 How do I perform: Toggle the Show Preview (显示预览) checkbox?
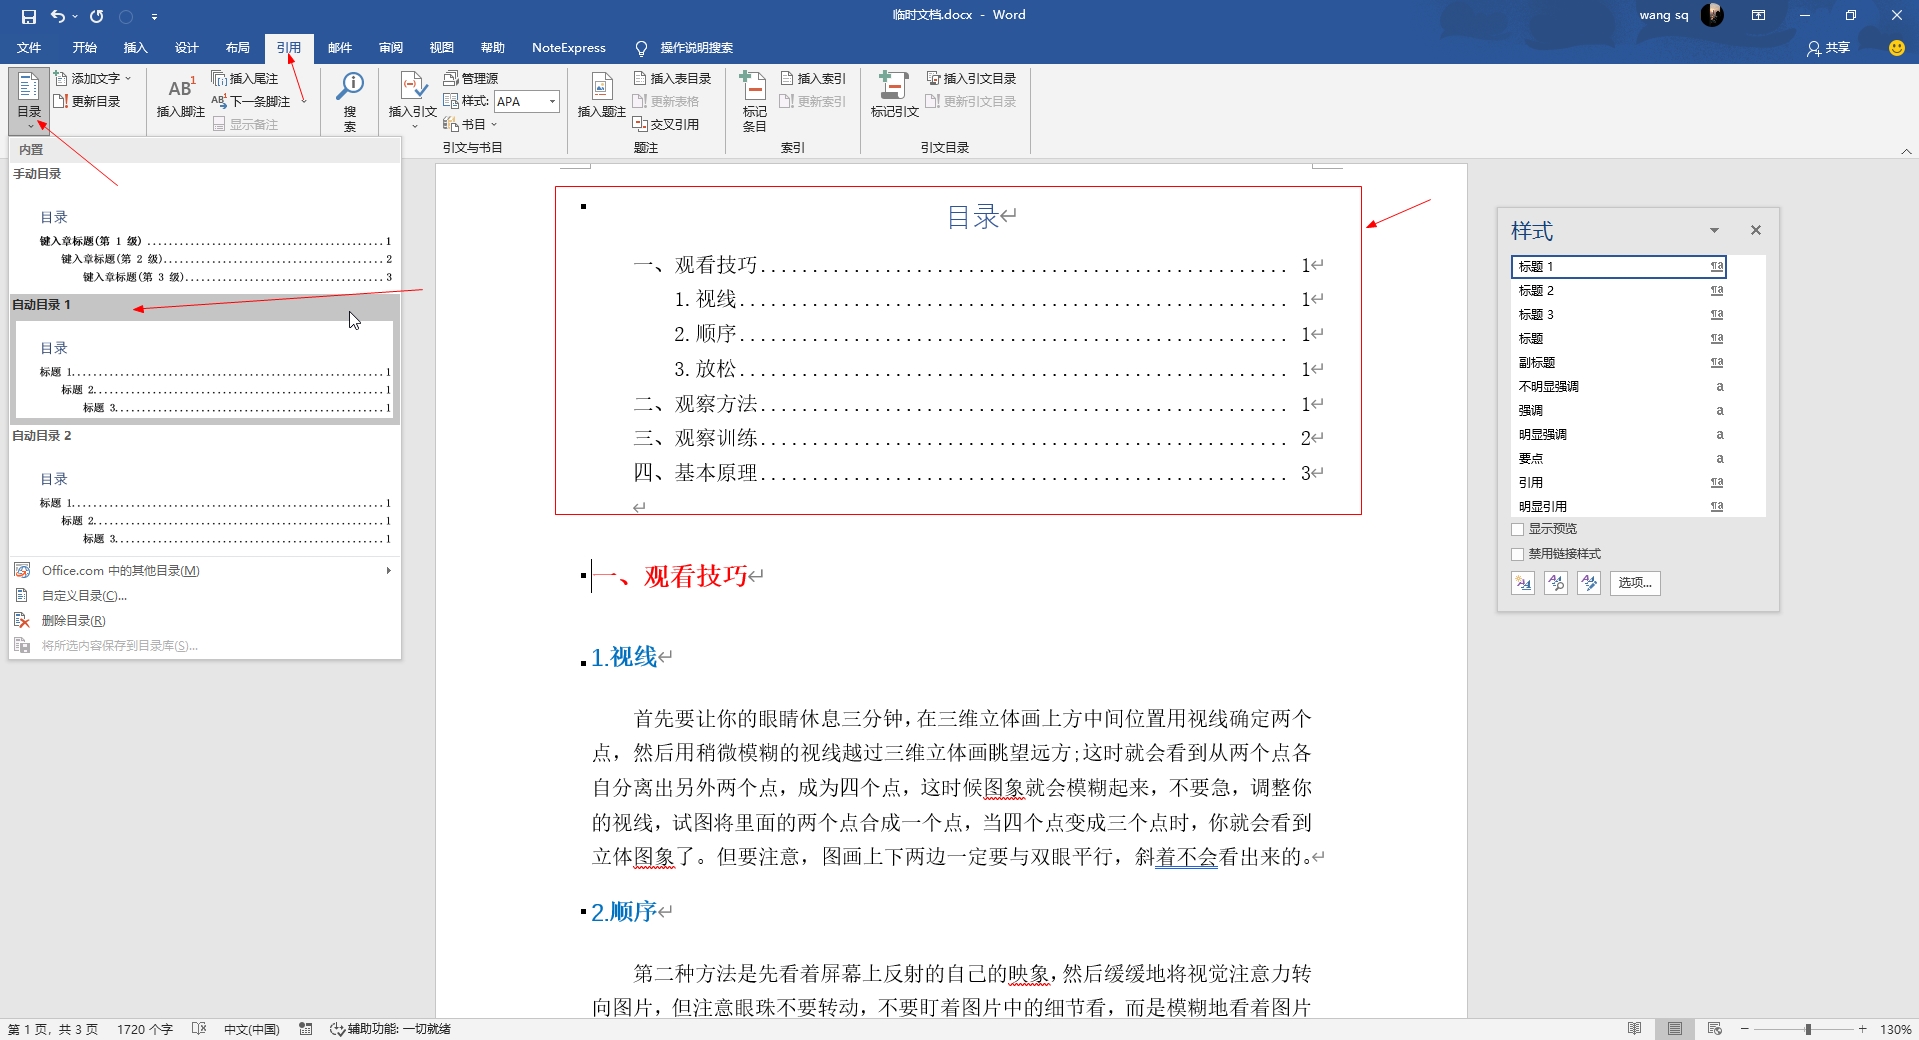coord(1517,529)
